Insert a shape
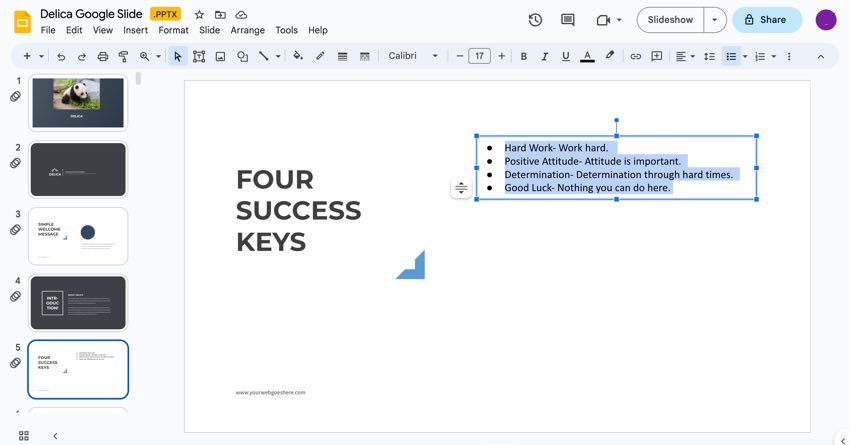Image resolution: width=850 pixels, height=445 pixels. [242, 56]
